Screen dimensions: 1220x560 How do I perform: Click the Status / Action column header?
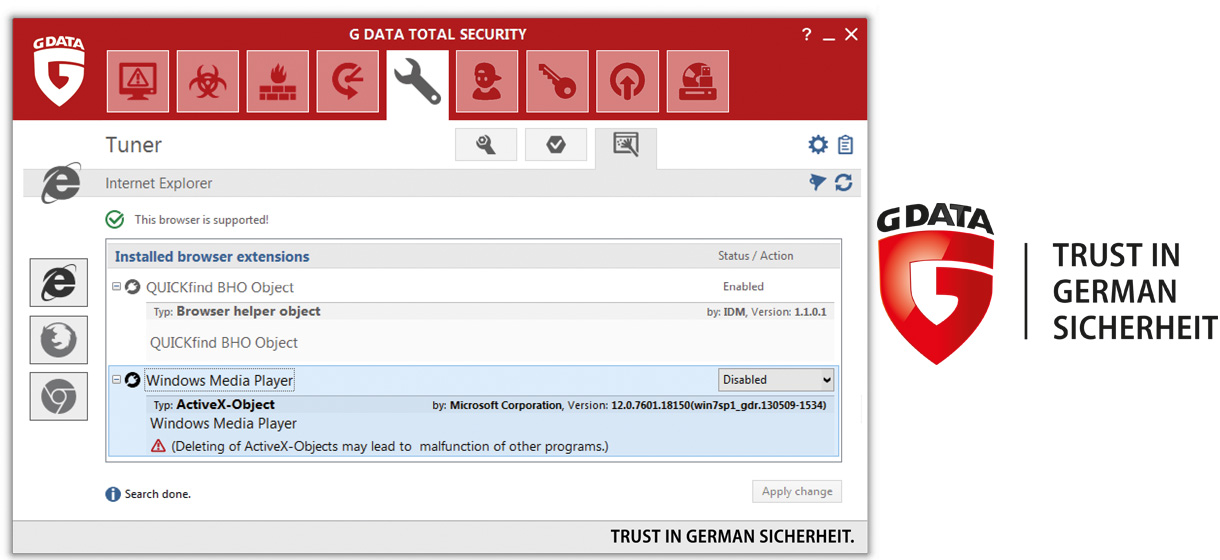755,256
